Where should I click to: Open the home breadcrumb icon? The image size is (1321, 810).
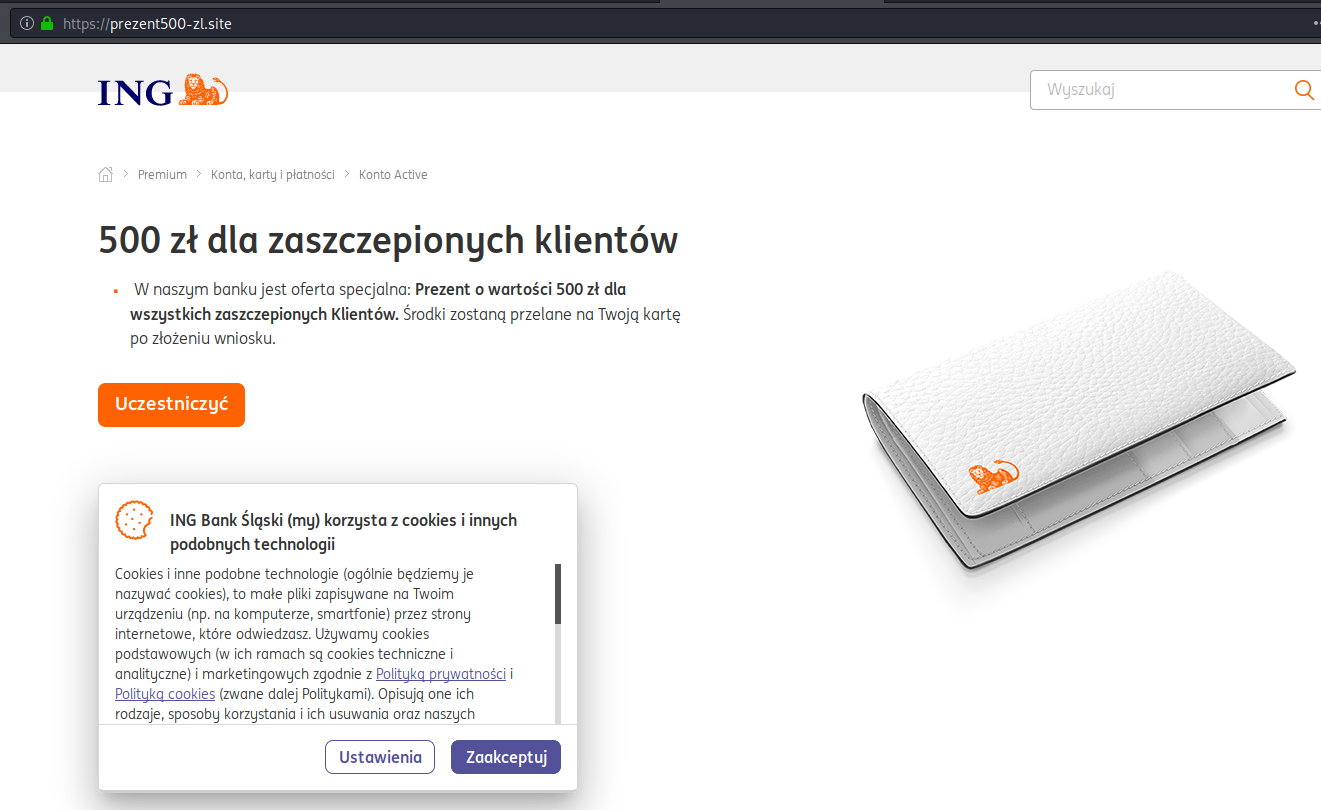coord(105,174)
